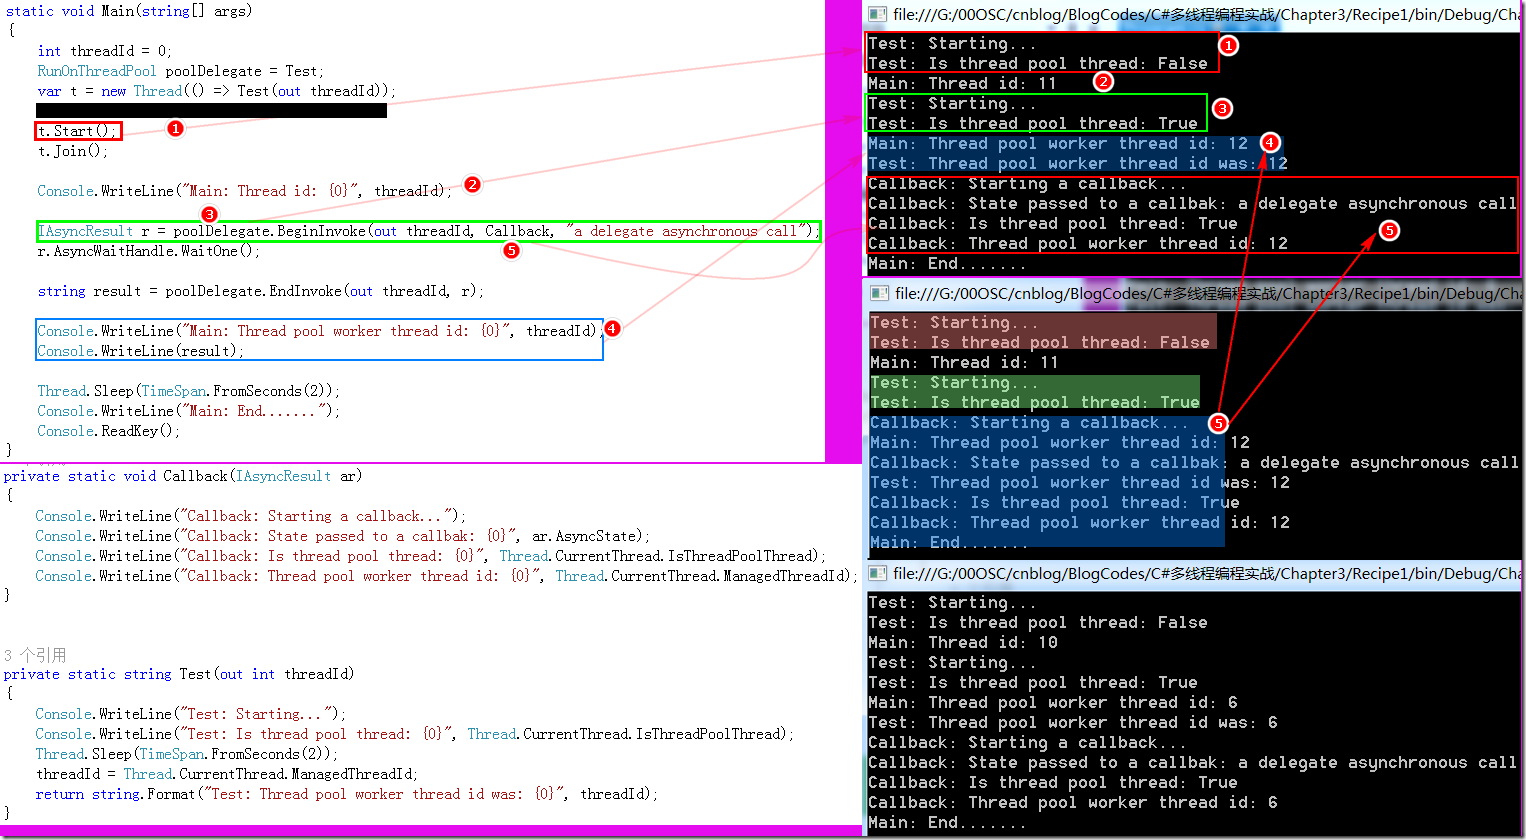Click 'Main: End.......' in top console

point(947,264)
